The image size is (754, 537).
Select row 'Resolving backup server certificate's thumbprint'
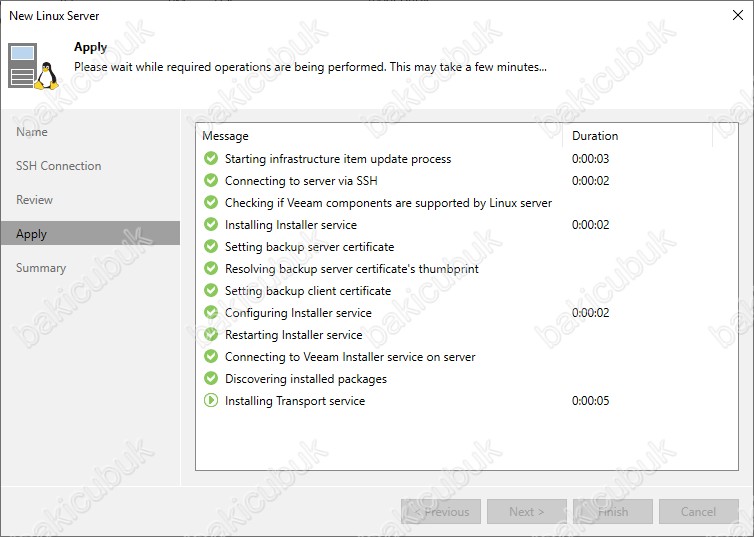tap(466, 269)
